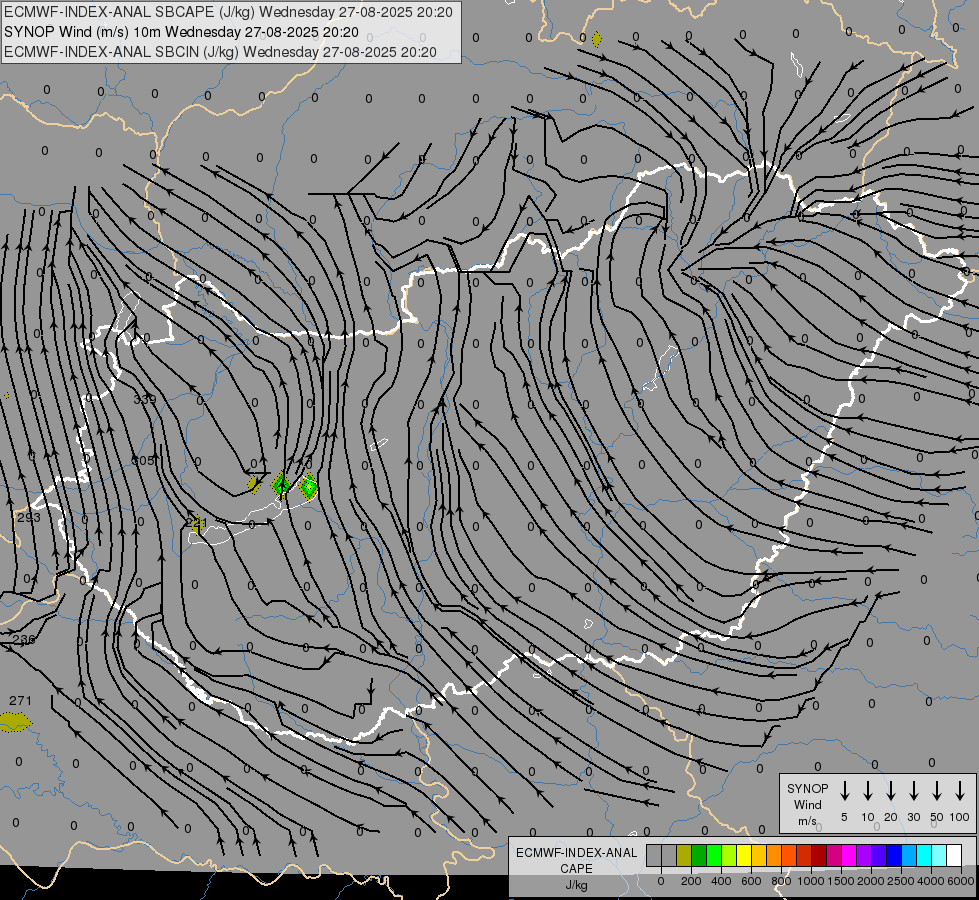Select the olive swatch in CAPE legend
The width and height of the screenshot is (979, 900).
(684, 855)
